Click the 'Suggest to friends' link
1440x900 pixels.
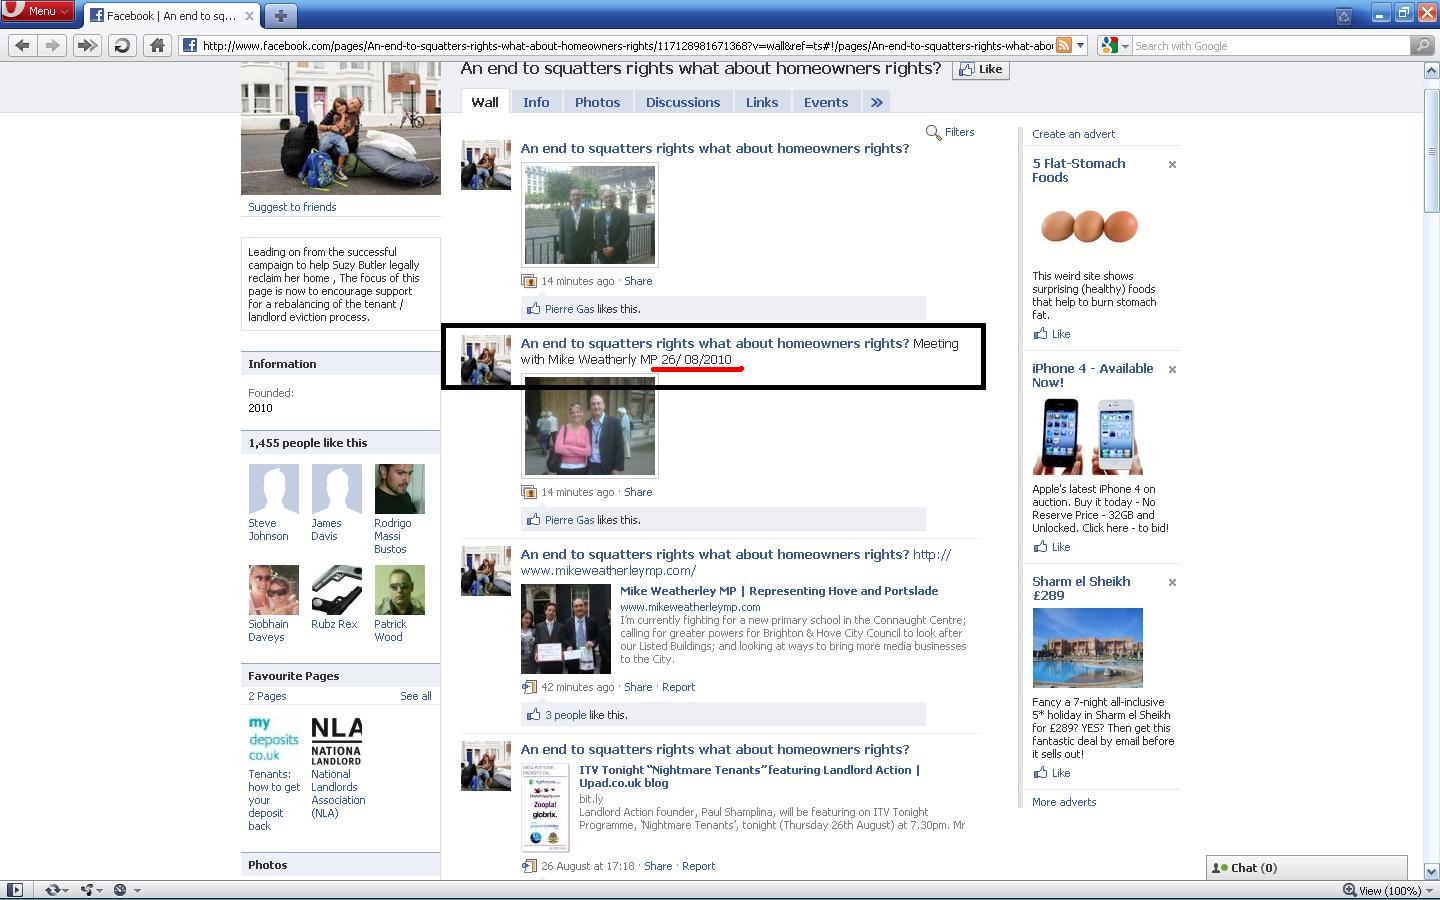pyautogui.click(x=292, y=207)
